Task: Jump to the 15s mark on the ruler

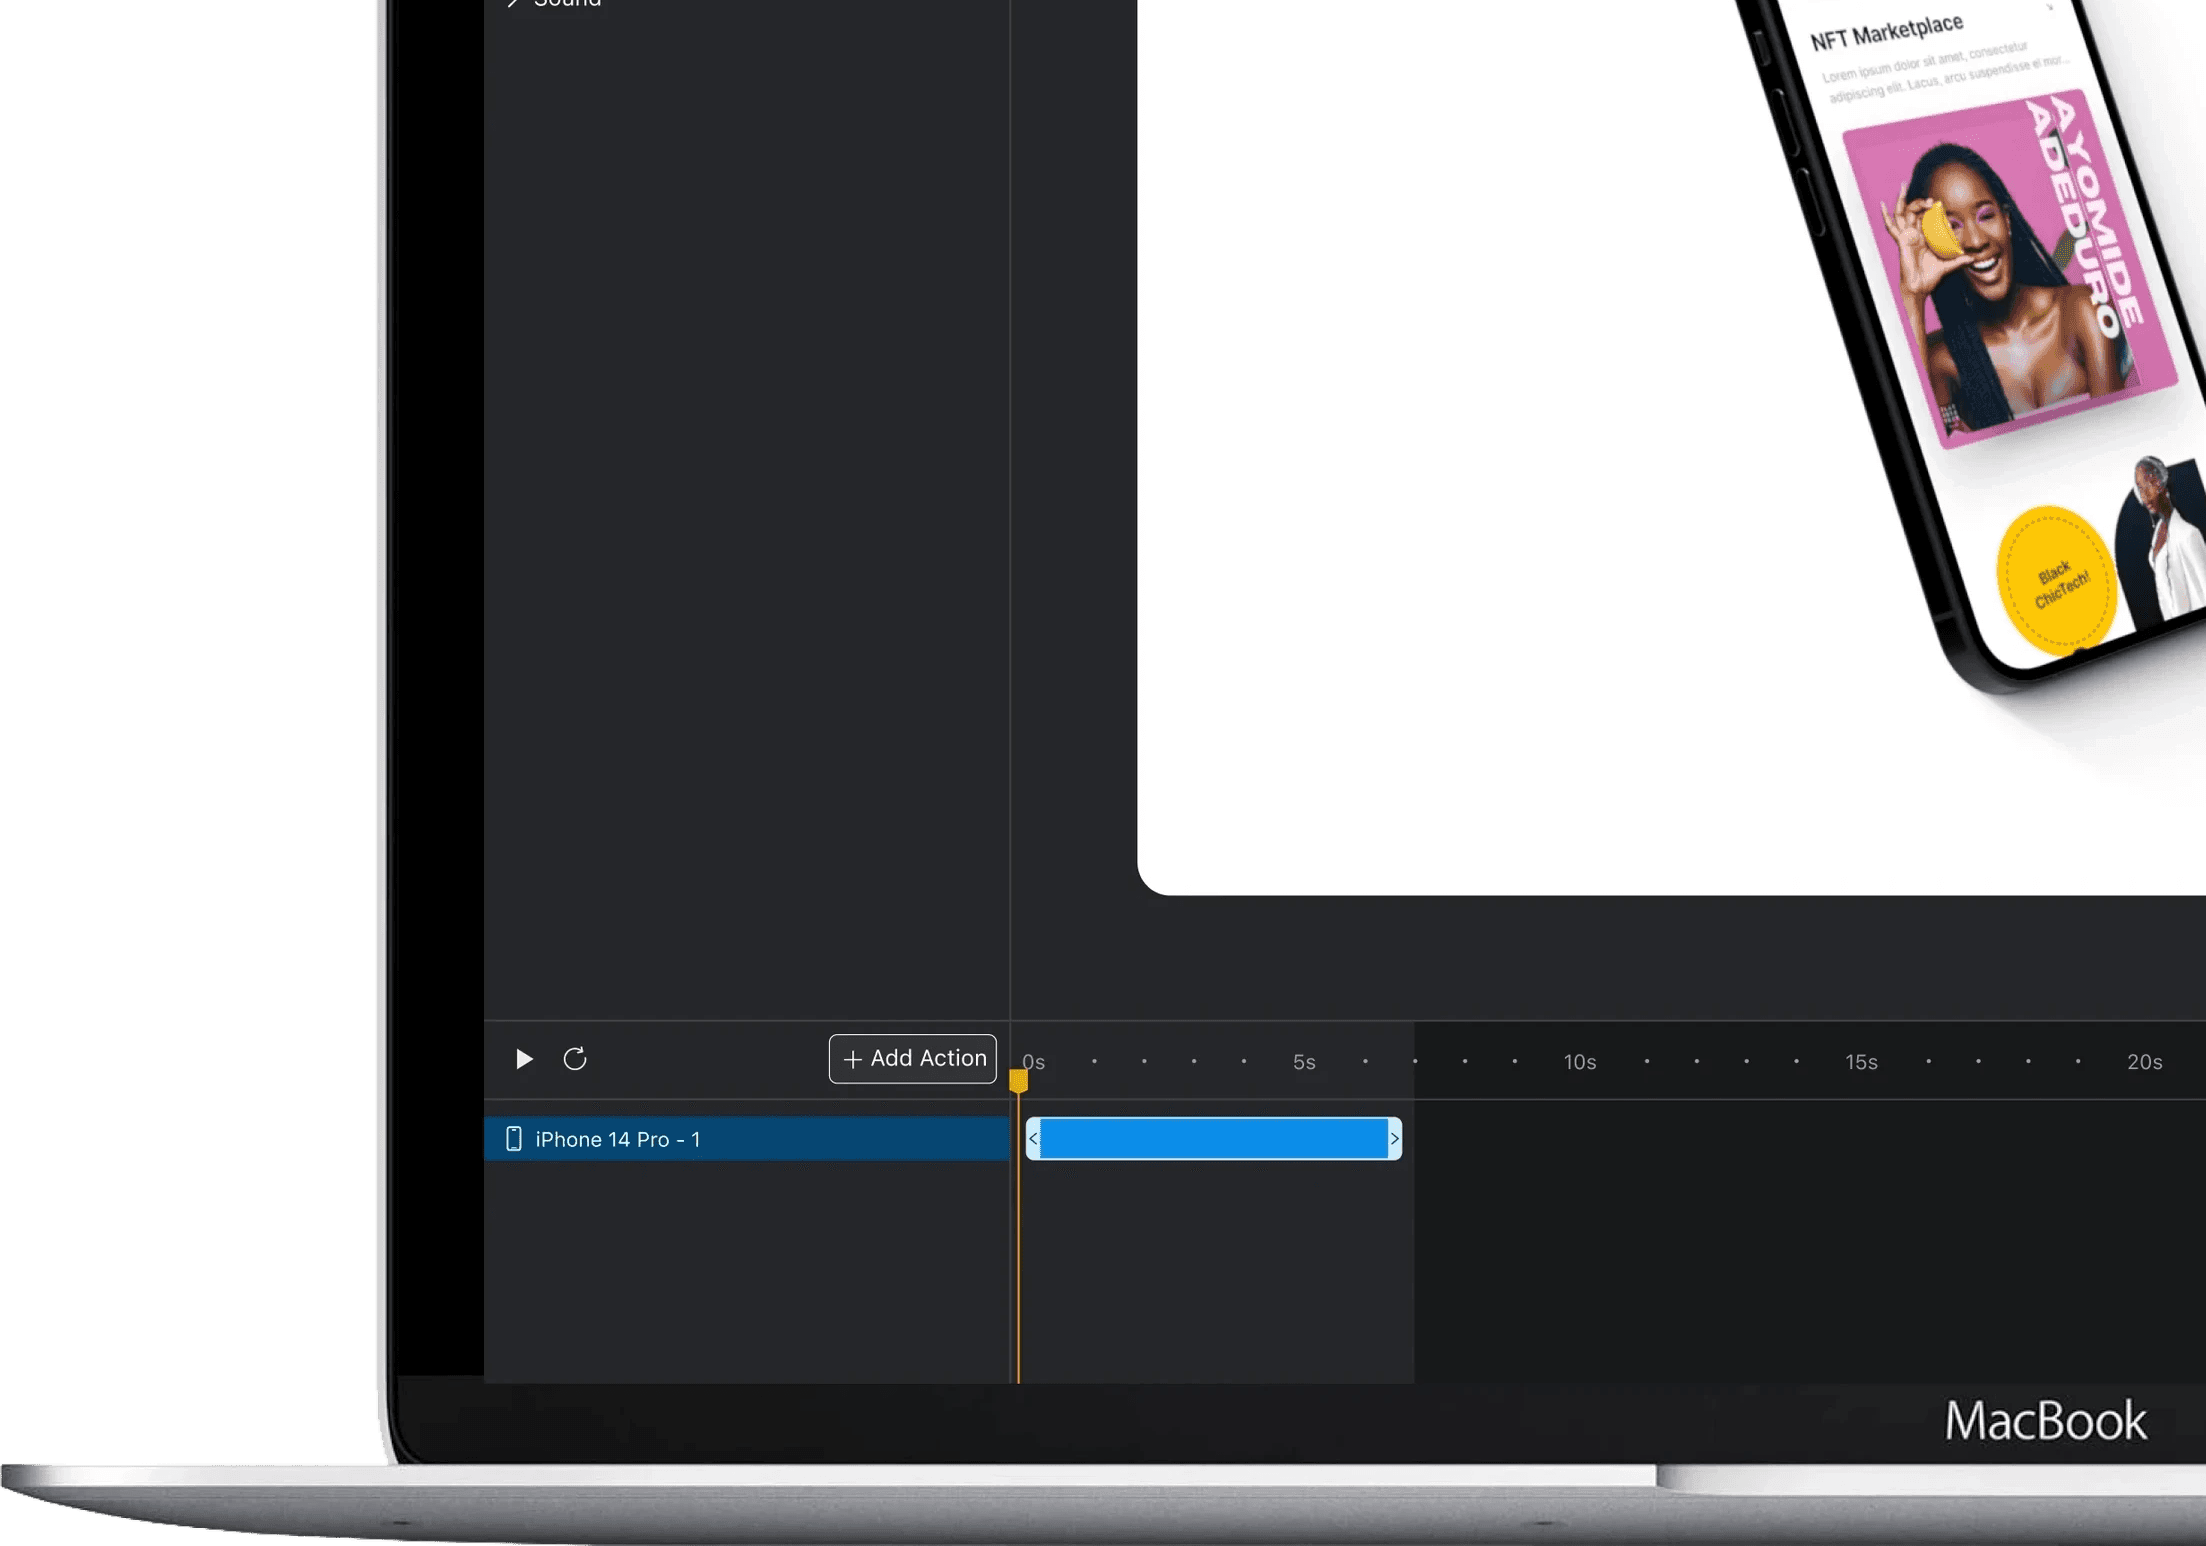Action: point(1860,1062)
